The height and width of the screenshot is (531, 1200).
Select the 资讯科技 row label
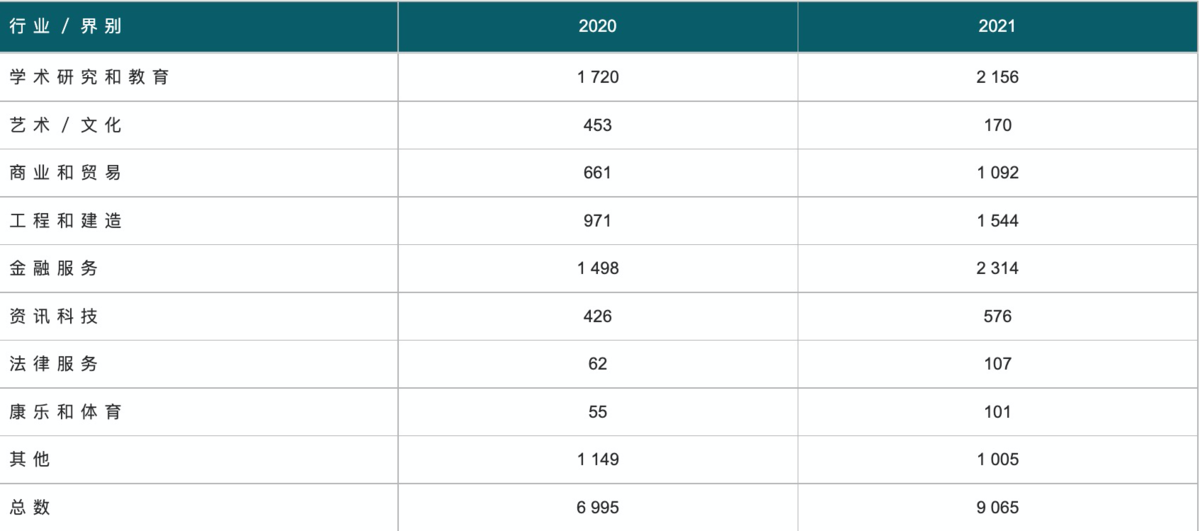click(54, 316)
